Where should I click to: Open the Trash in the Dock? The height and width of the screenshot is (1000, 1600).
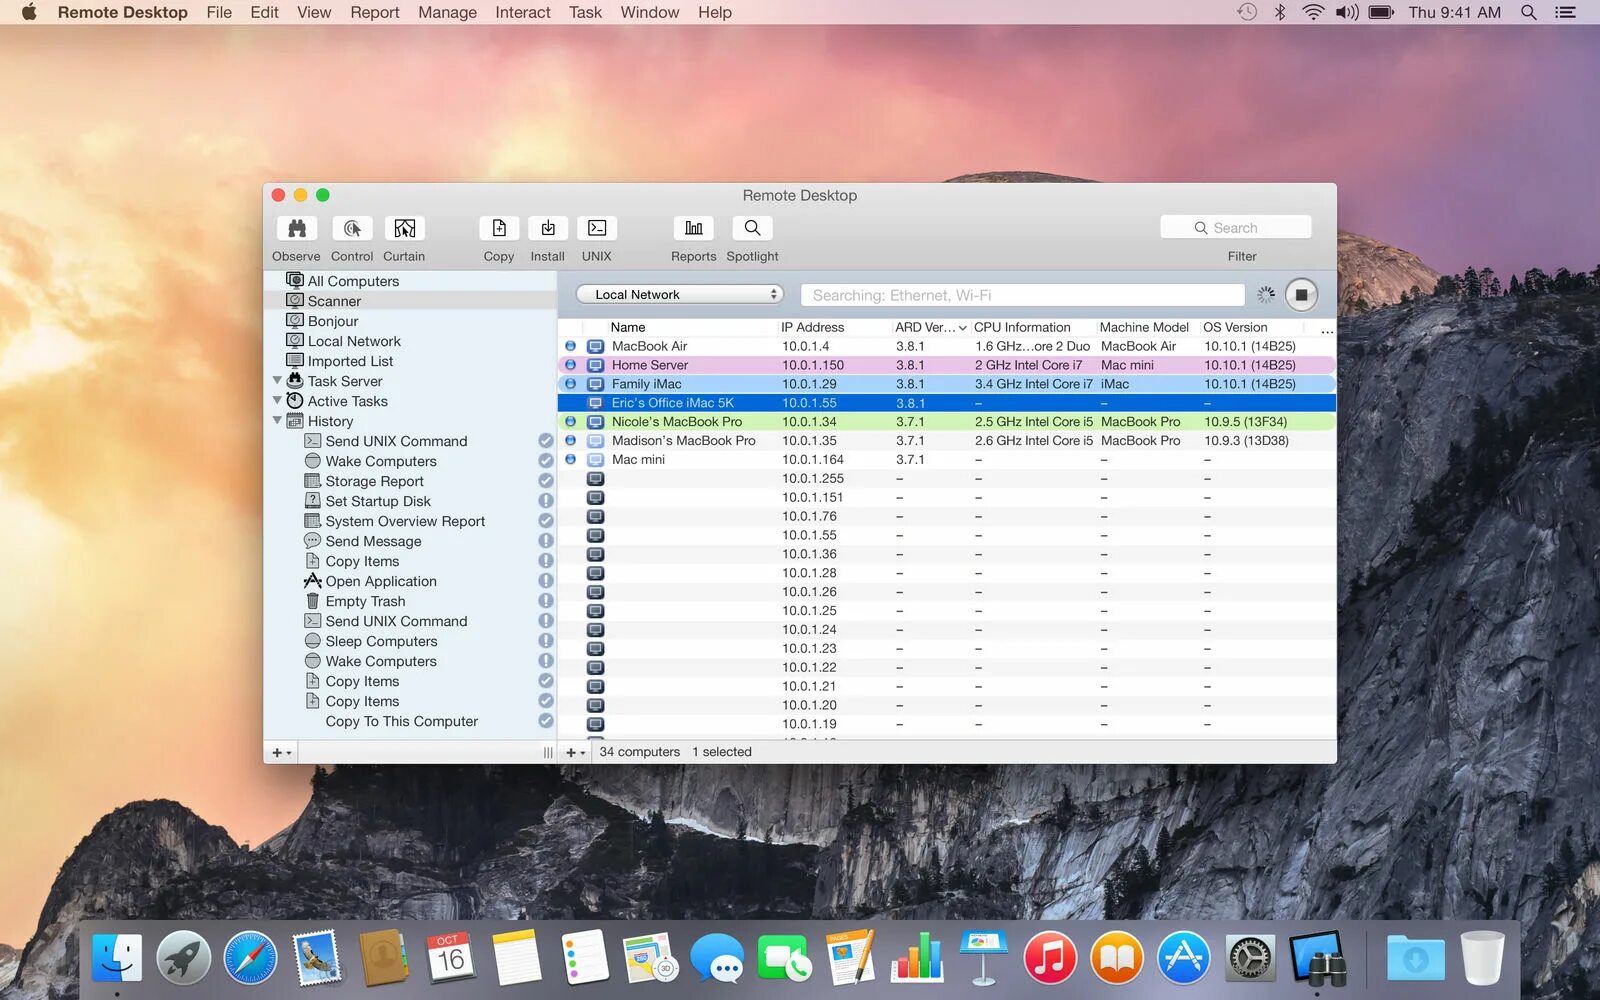[x=1482, y=957]
